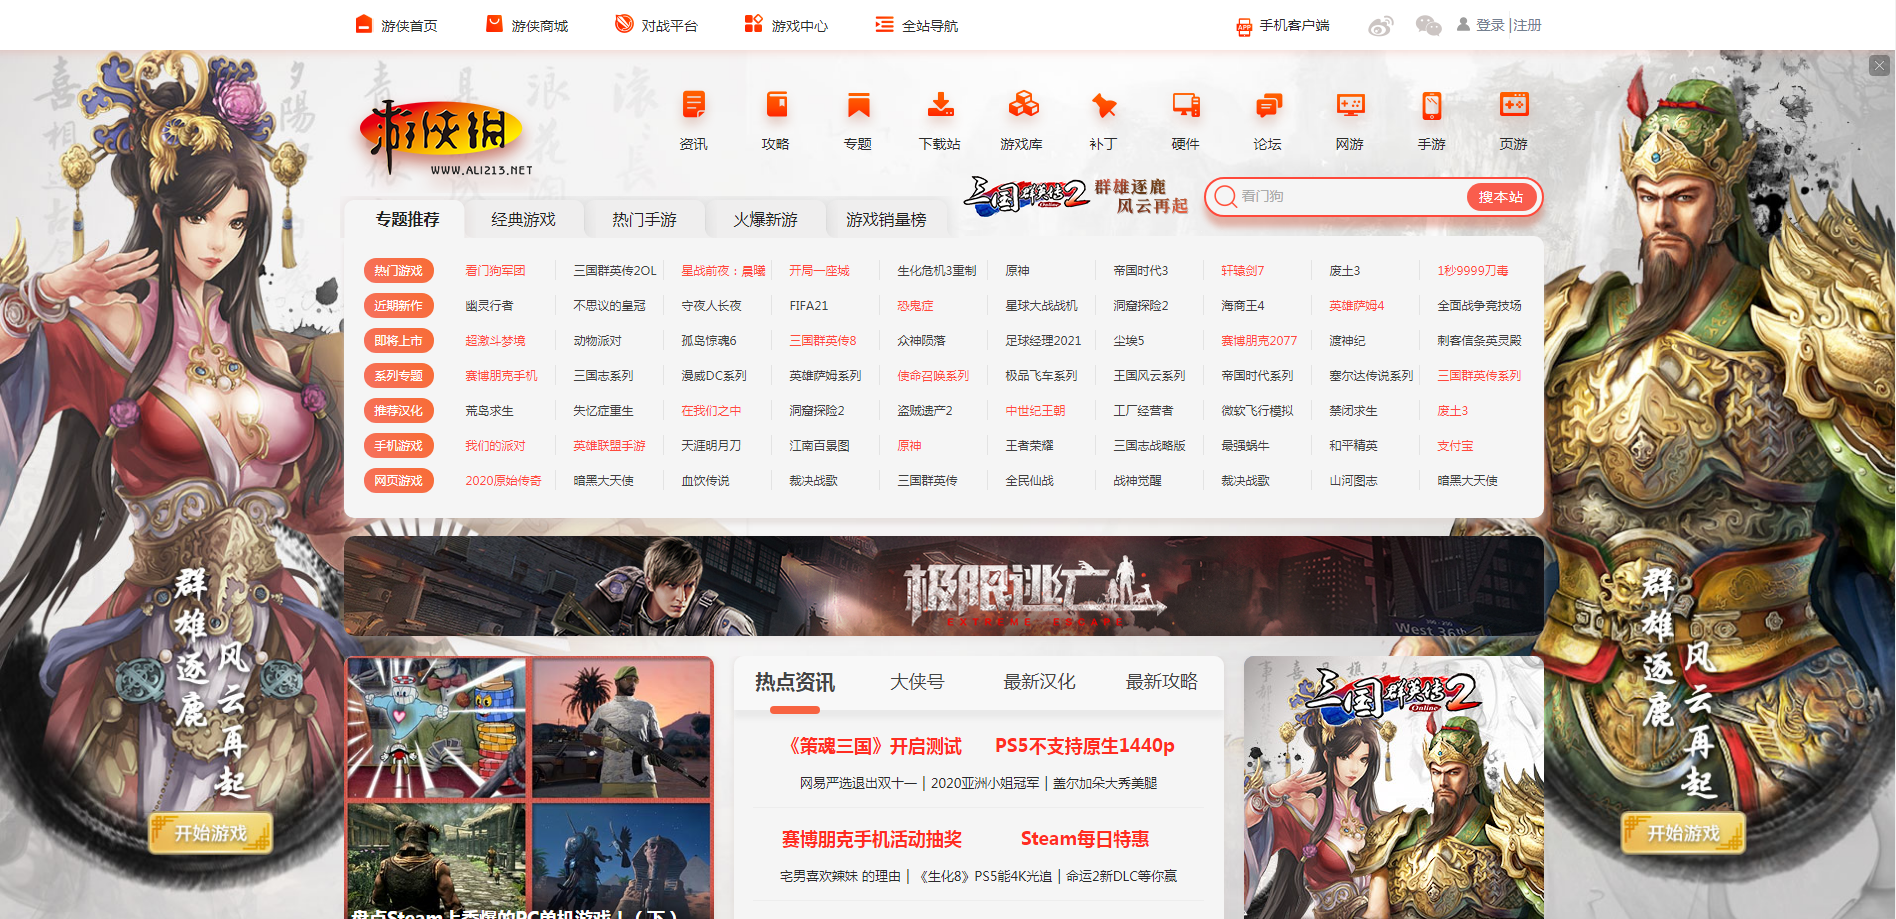1896x919 pixels.
Task: Click the 资讯 news icon
Action: pos(693,105)
